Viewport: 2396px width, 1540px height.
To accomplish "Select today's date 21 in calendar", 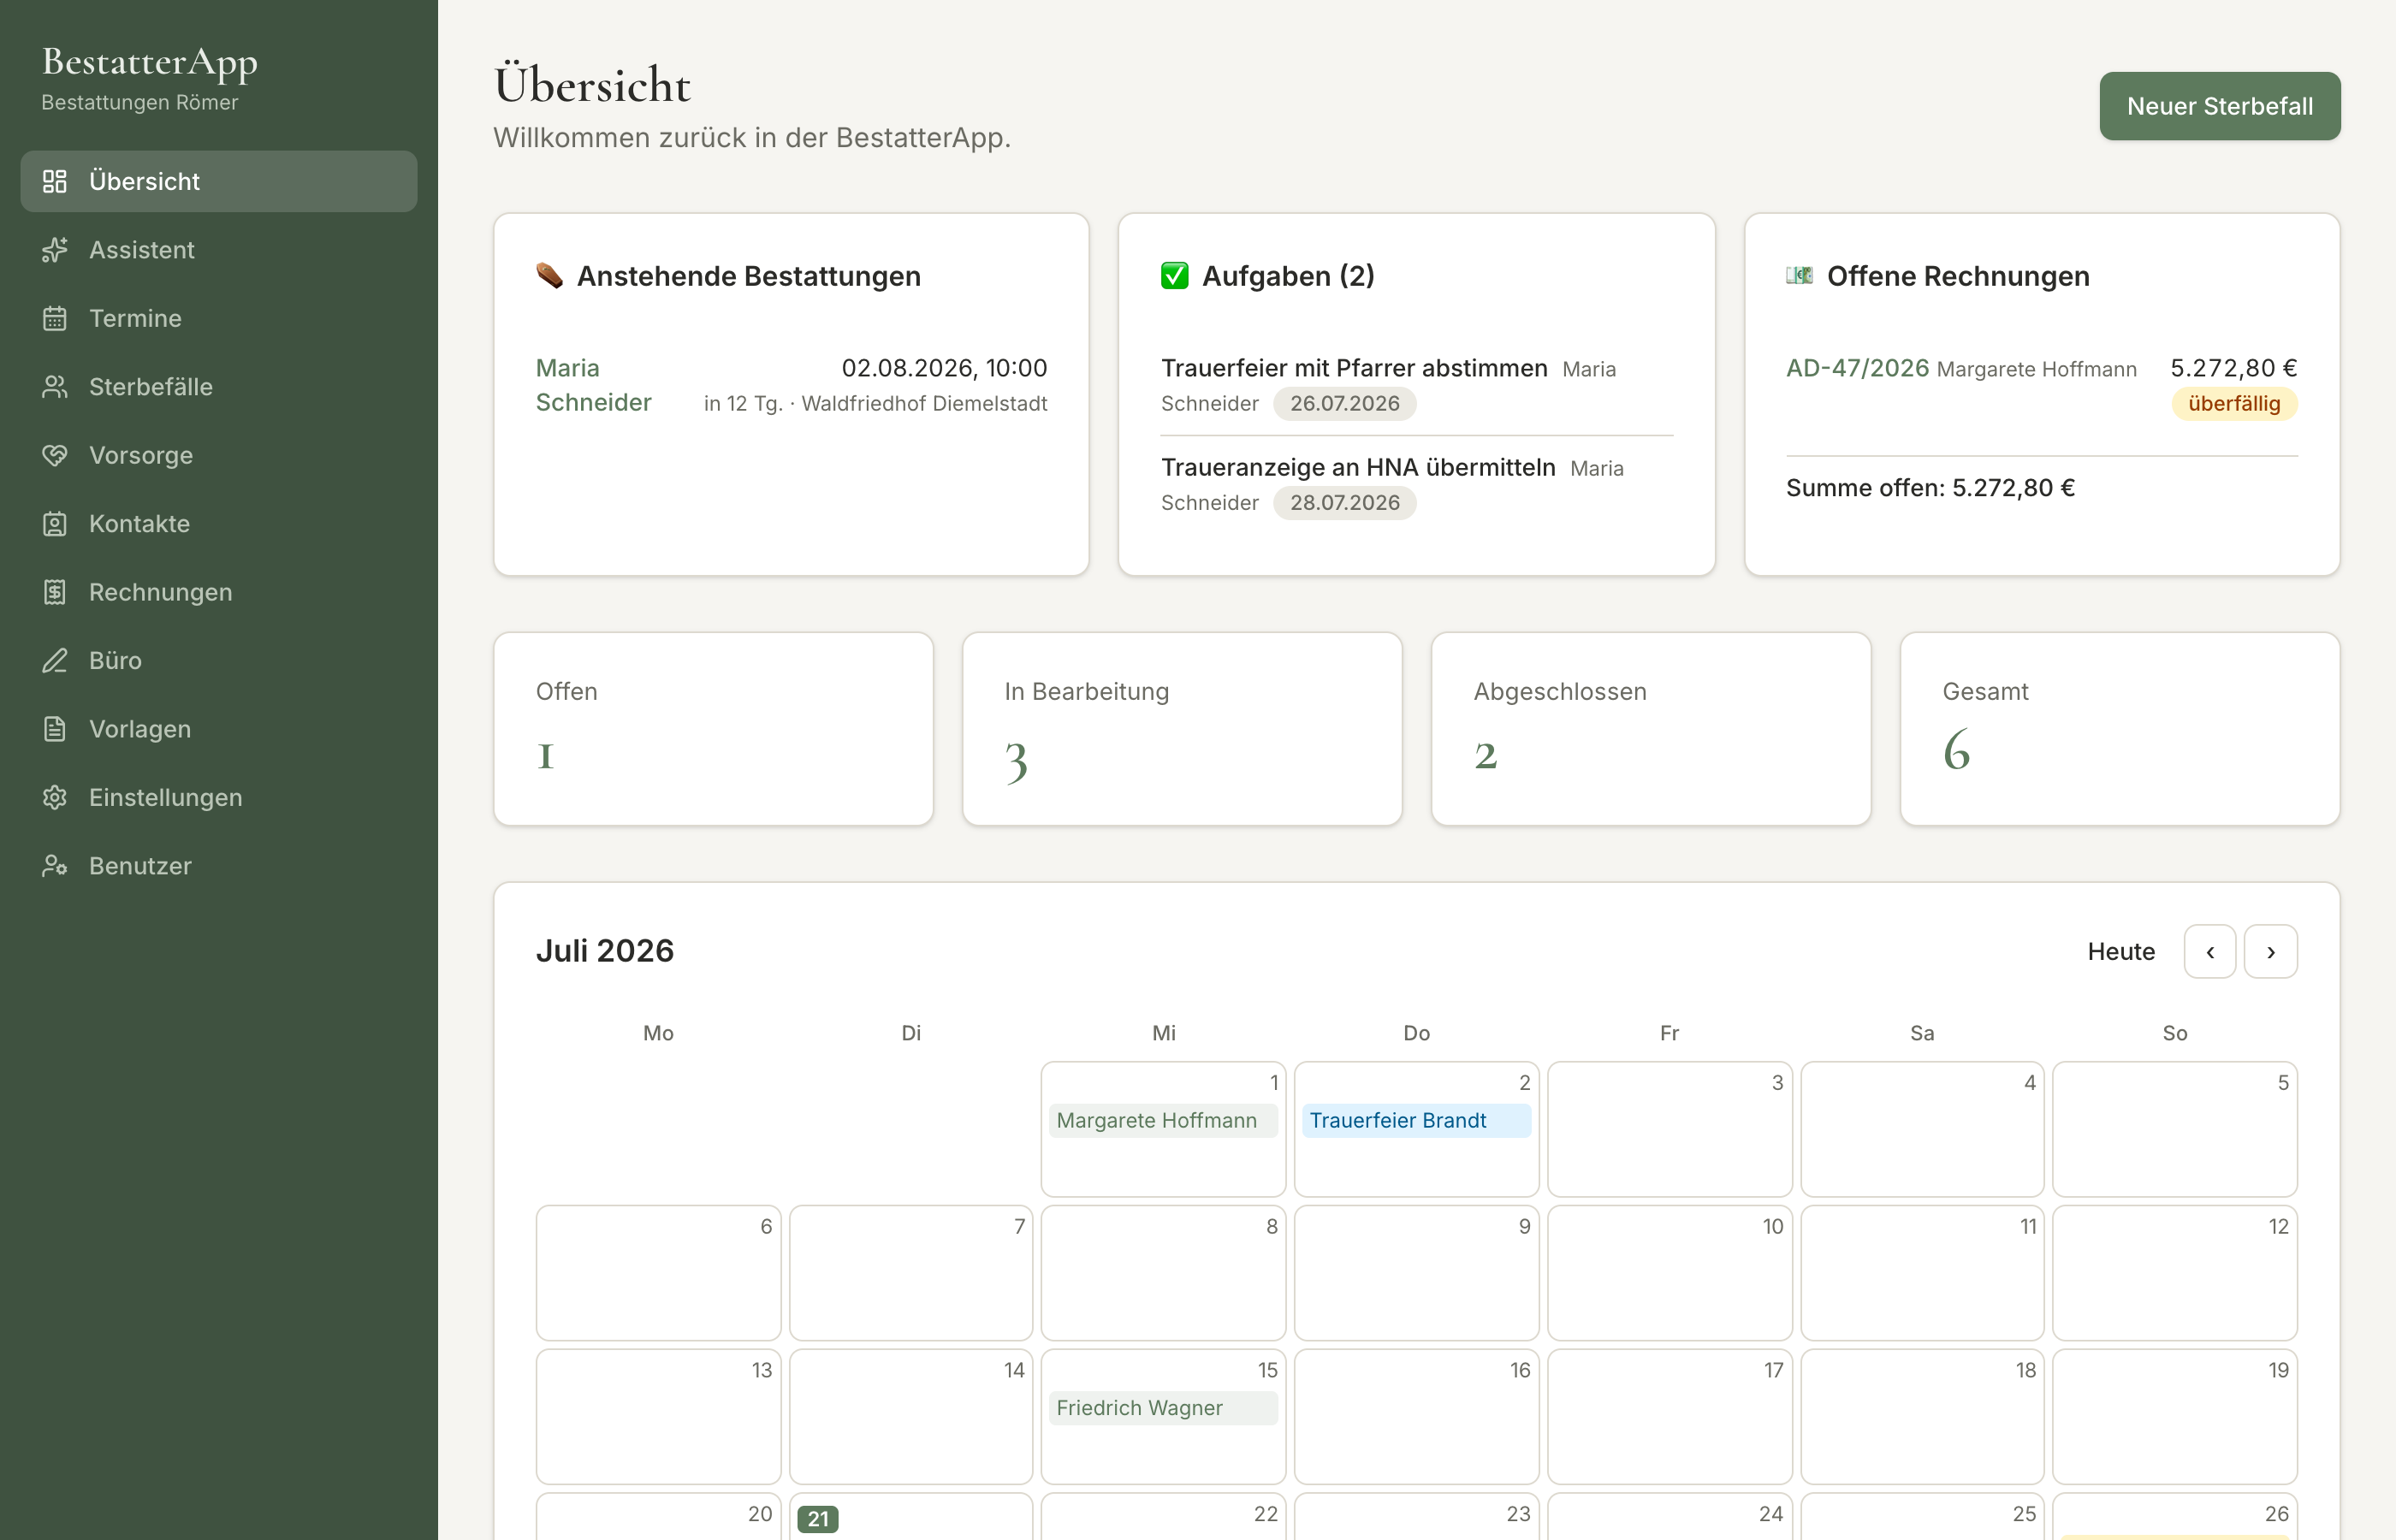I will coord(818,1519).
